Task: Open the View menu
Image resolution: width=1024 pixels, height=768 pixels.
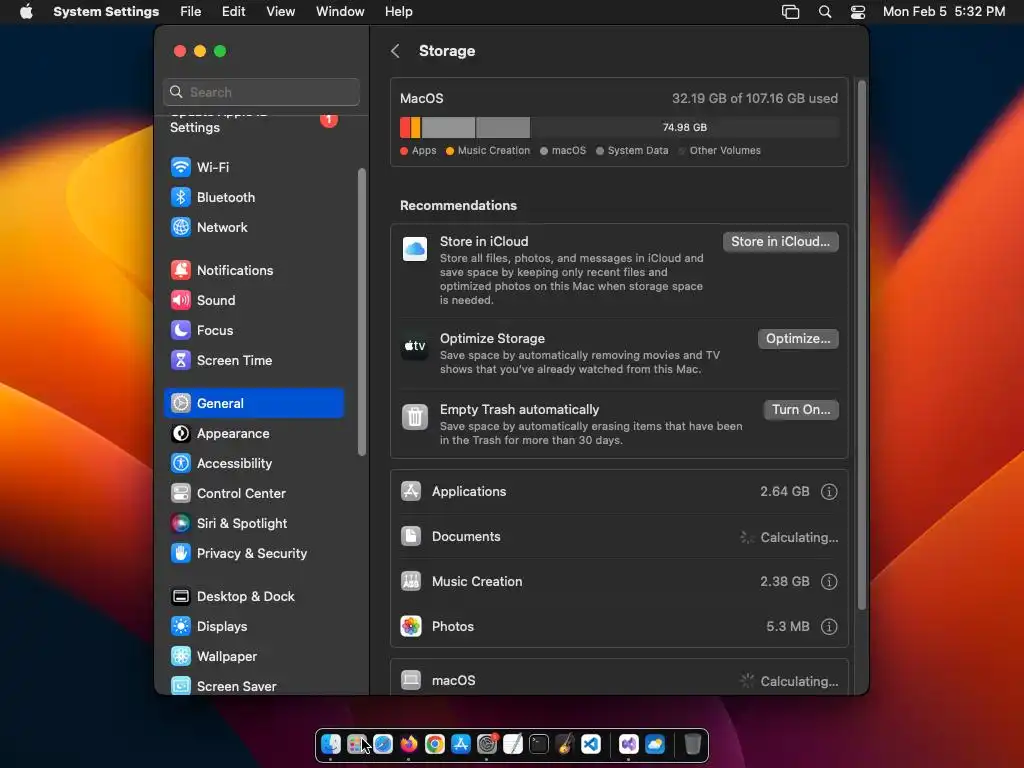Action: click(x=280, y=12)
